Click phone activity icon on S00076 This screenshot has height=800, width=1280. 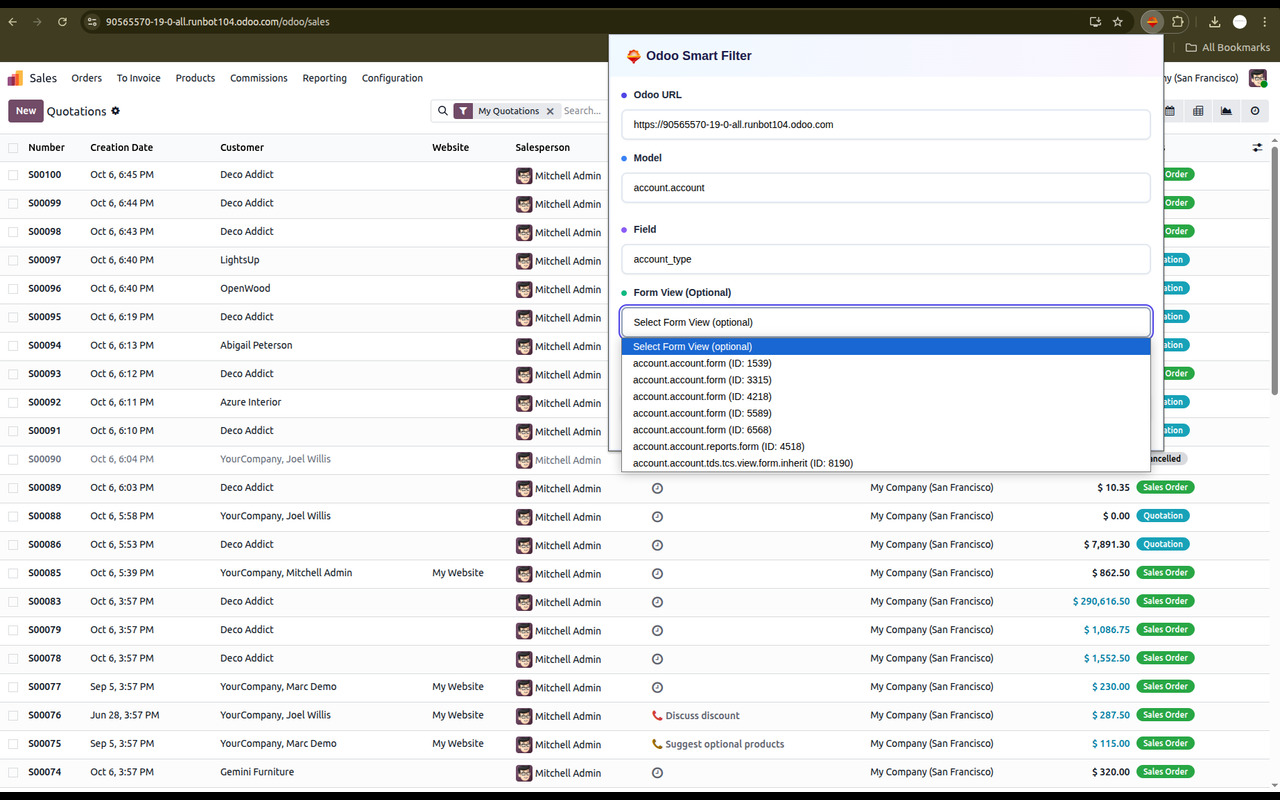pyautogui.click(x=657, y=716)
